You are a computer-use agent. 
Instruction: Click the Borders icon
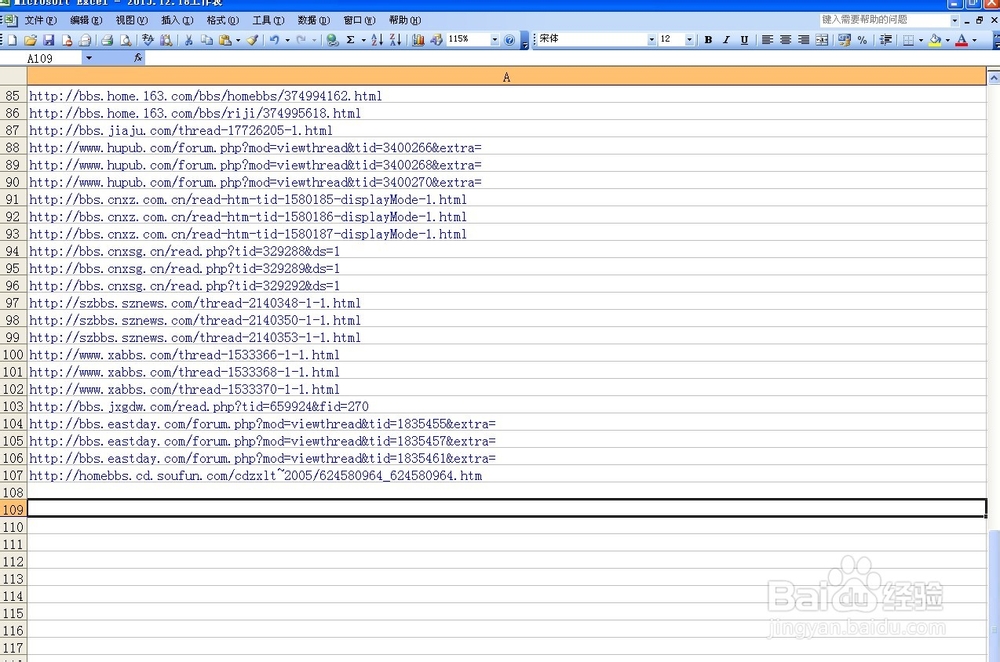908,40
